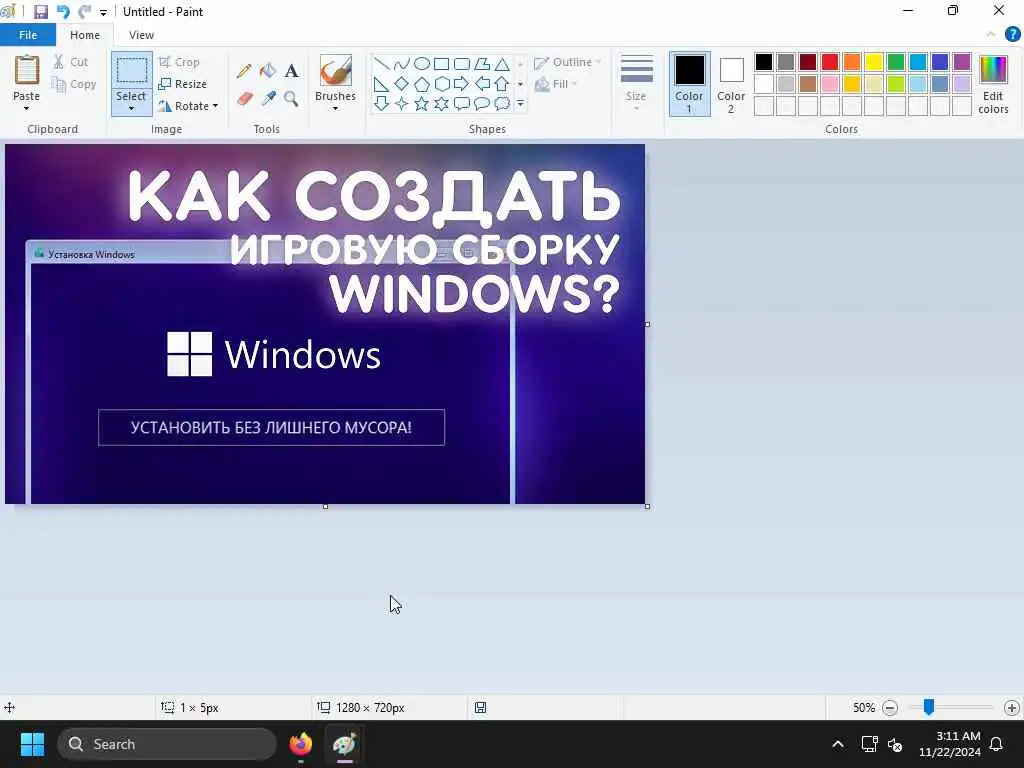
Task: Choose the Oval callout shape
Action: pyautogui.click(x=482, y=104)
